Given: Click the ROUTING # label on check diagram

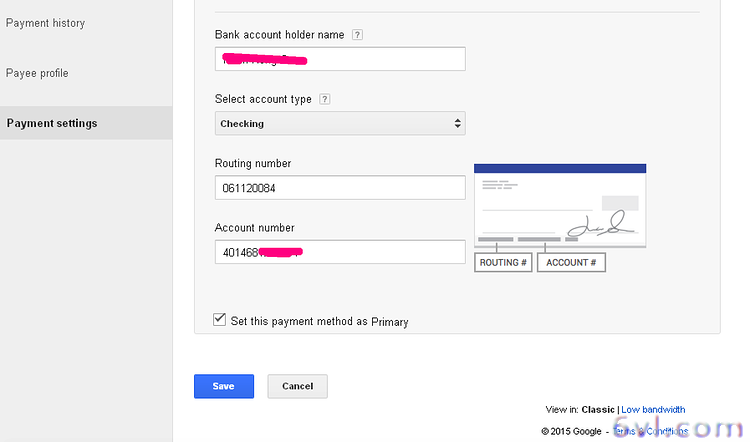Looking at the screenshot, I should pyautogui.click(x=503, y=262).
